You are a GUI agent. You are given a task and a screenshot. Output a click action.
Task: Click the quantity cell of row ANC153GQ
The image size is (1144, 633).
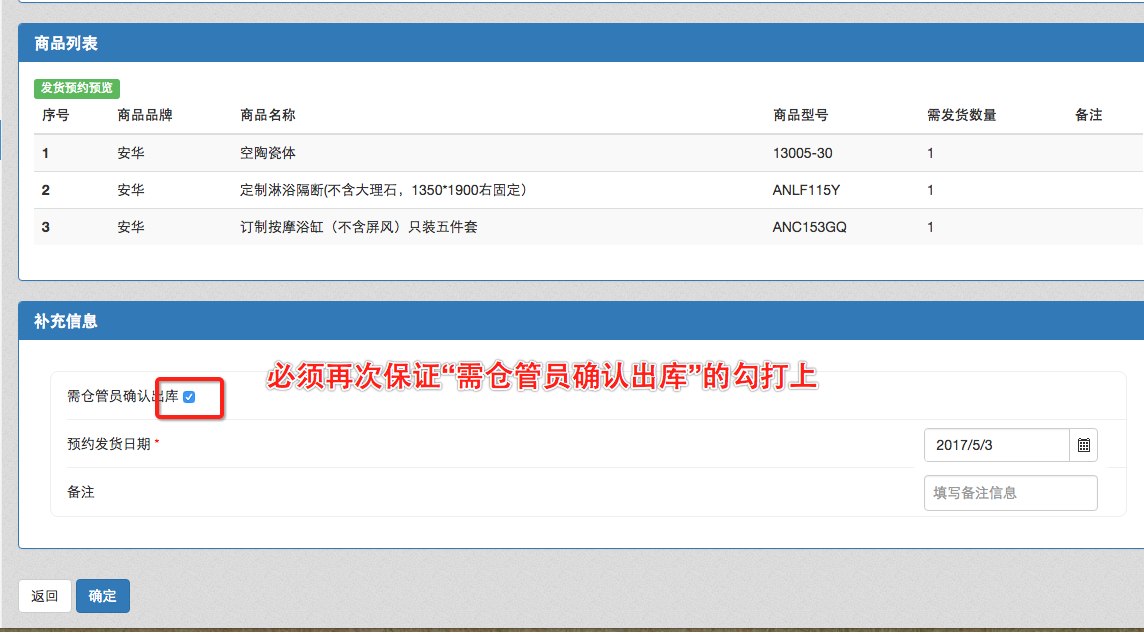(x=930, y=227)
